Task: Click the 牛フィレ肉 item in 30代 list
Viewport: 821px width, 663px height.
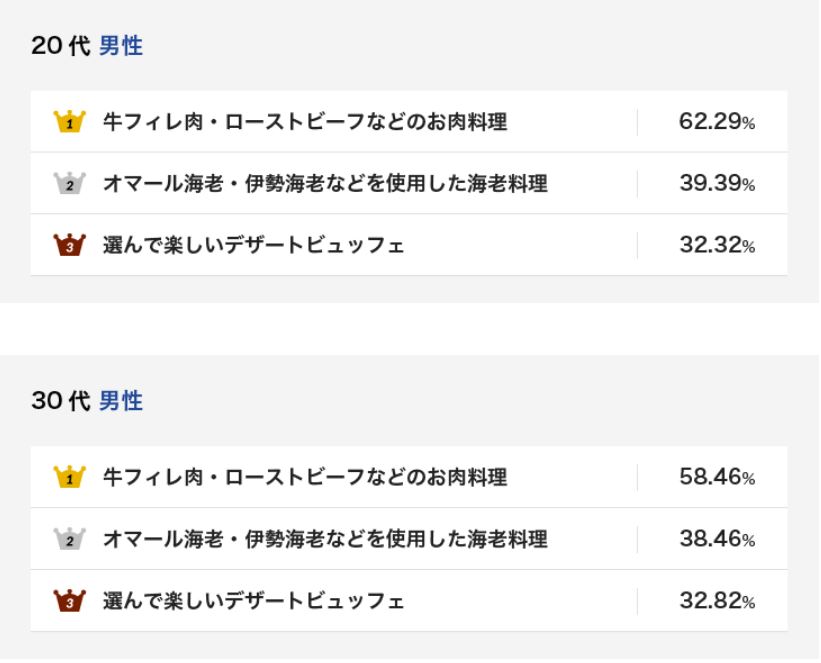Action: click(305, 478)
